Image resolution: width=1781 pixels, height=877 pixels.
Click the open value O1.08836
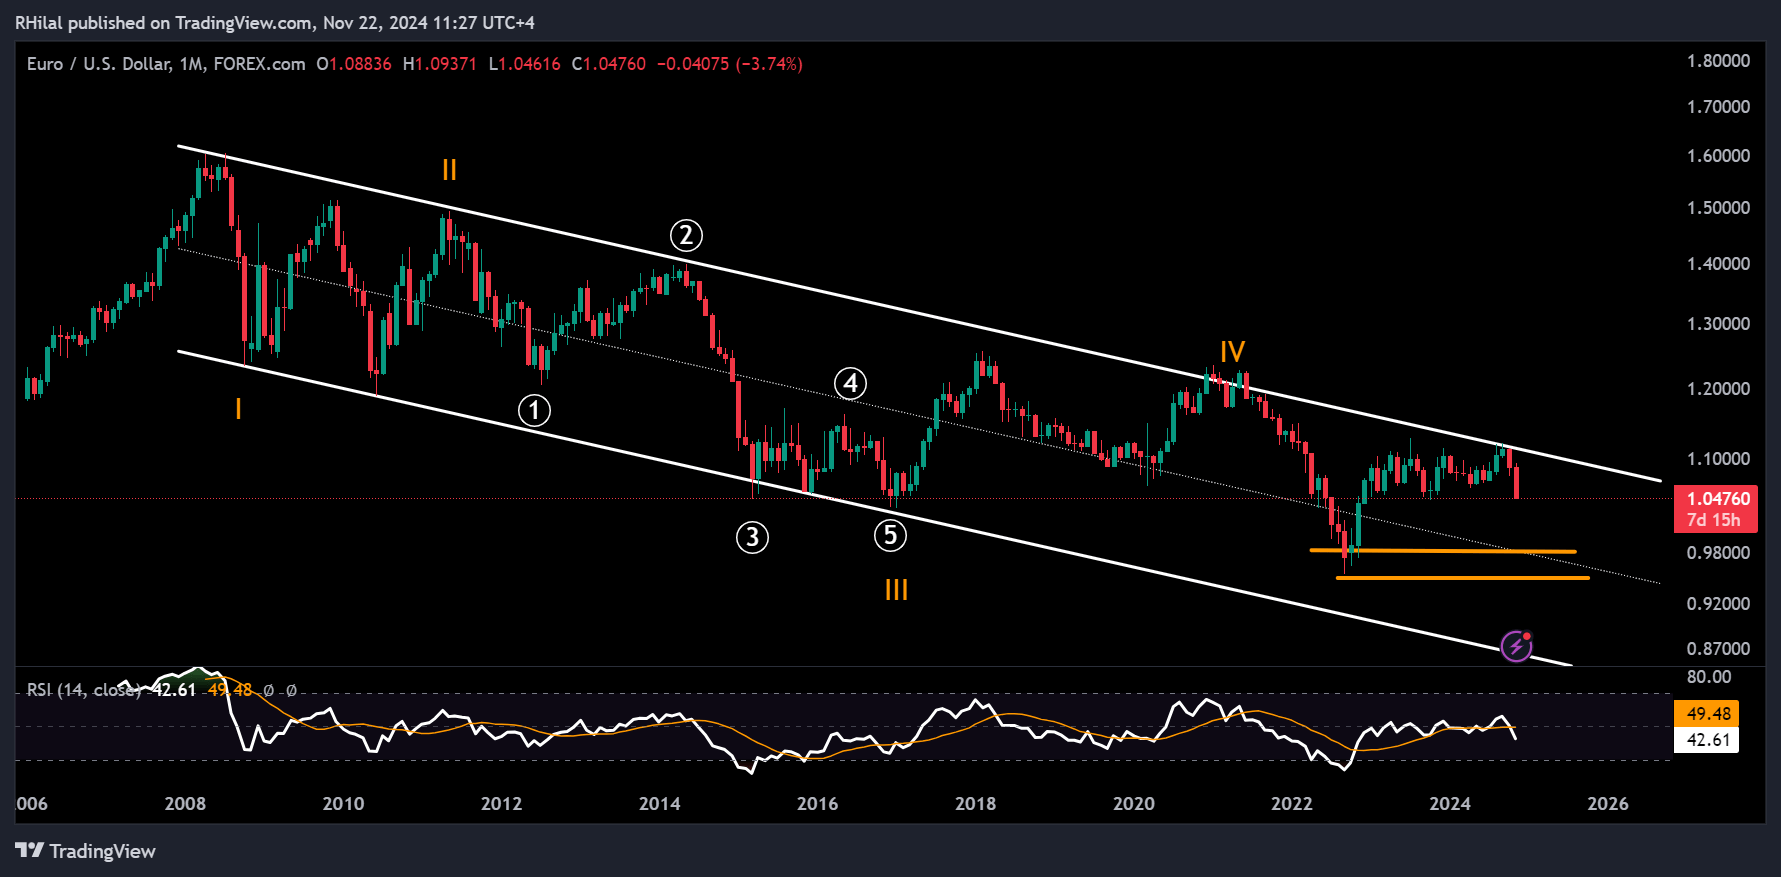click(x=354, y=64)
